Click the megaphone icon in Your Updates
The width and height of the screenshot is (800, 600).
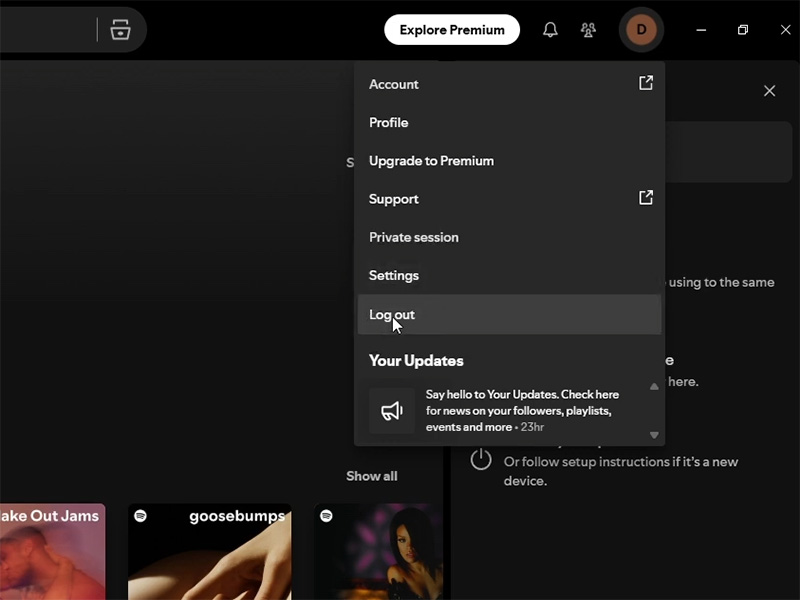point(392,411)
